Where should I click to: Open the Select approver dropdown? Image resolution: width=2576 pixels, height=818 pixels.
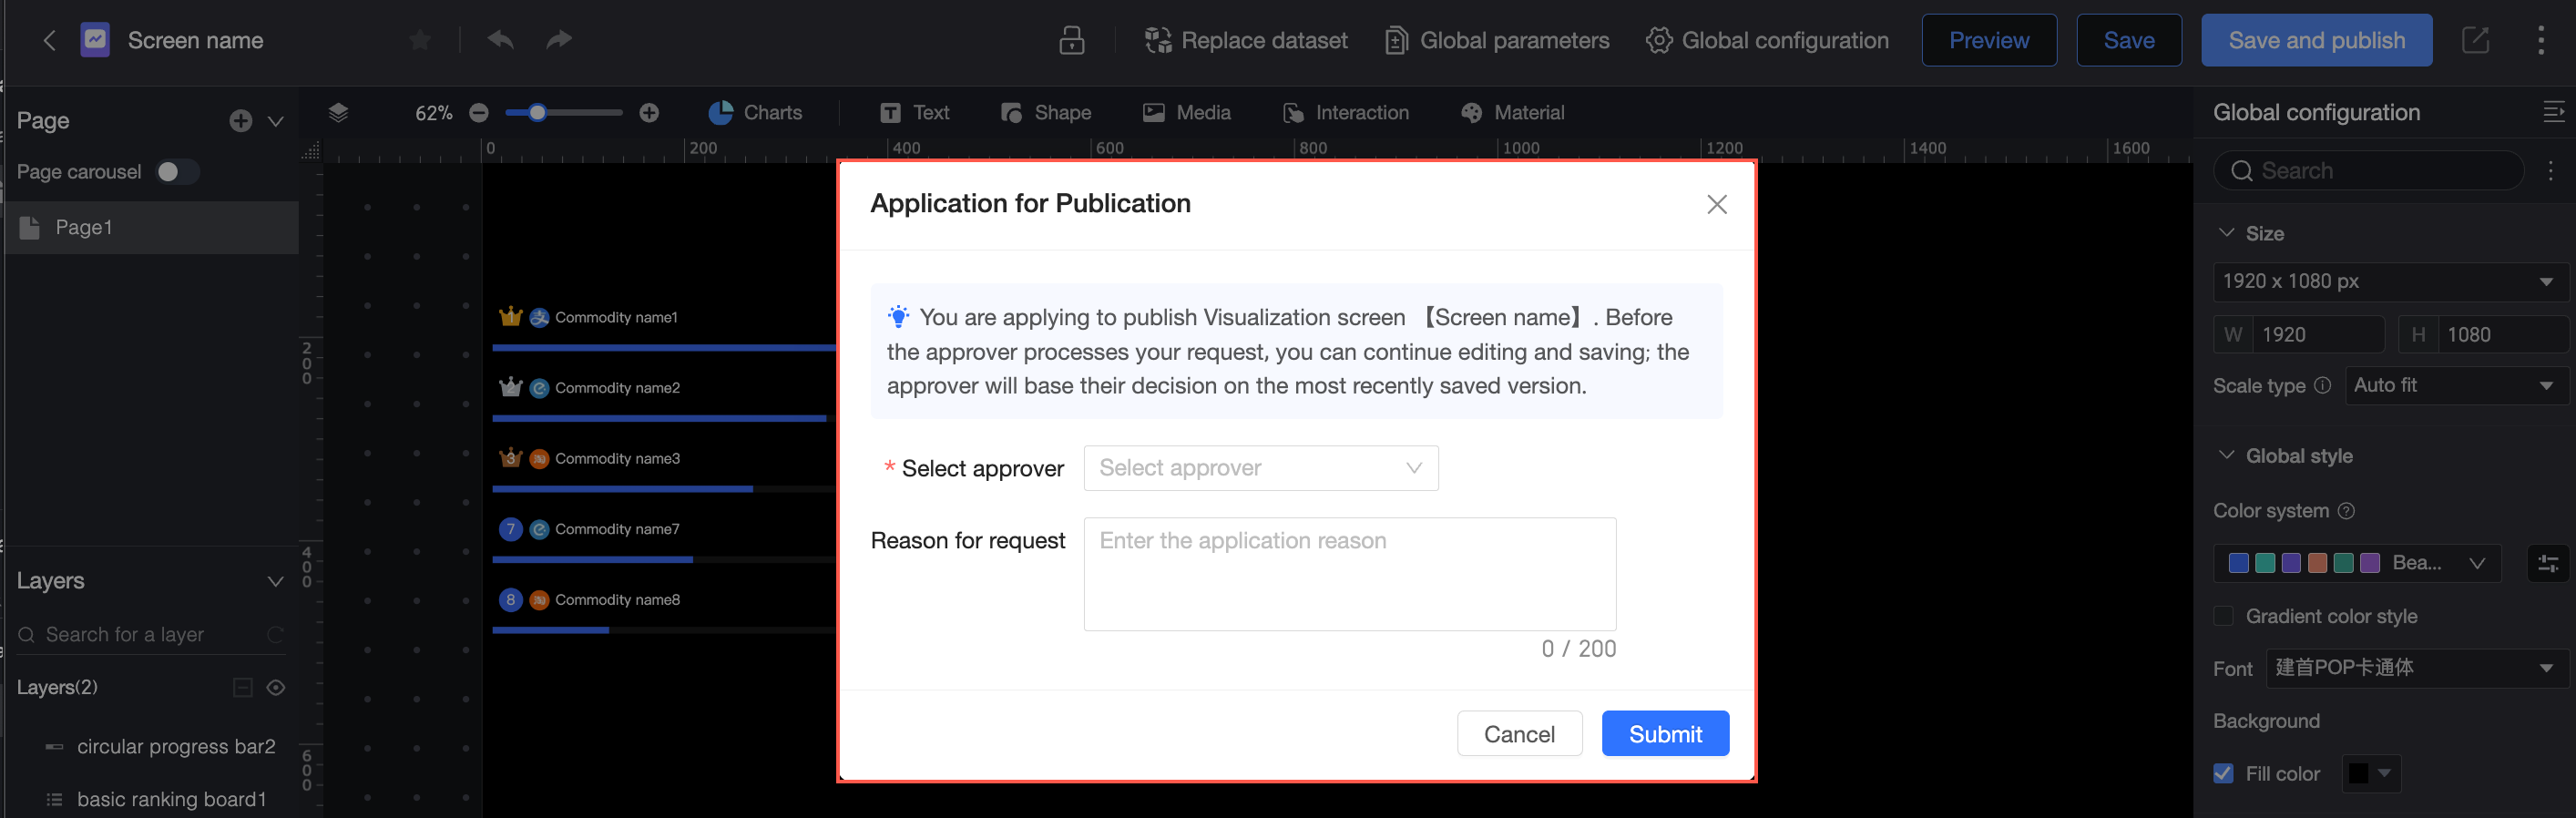1260,468
